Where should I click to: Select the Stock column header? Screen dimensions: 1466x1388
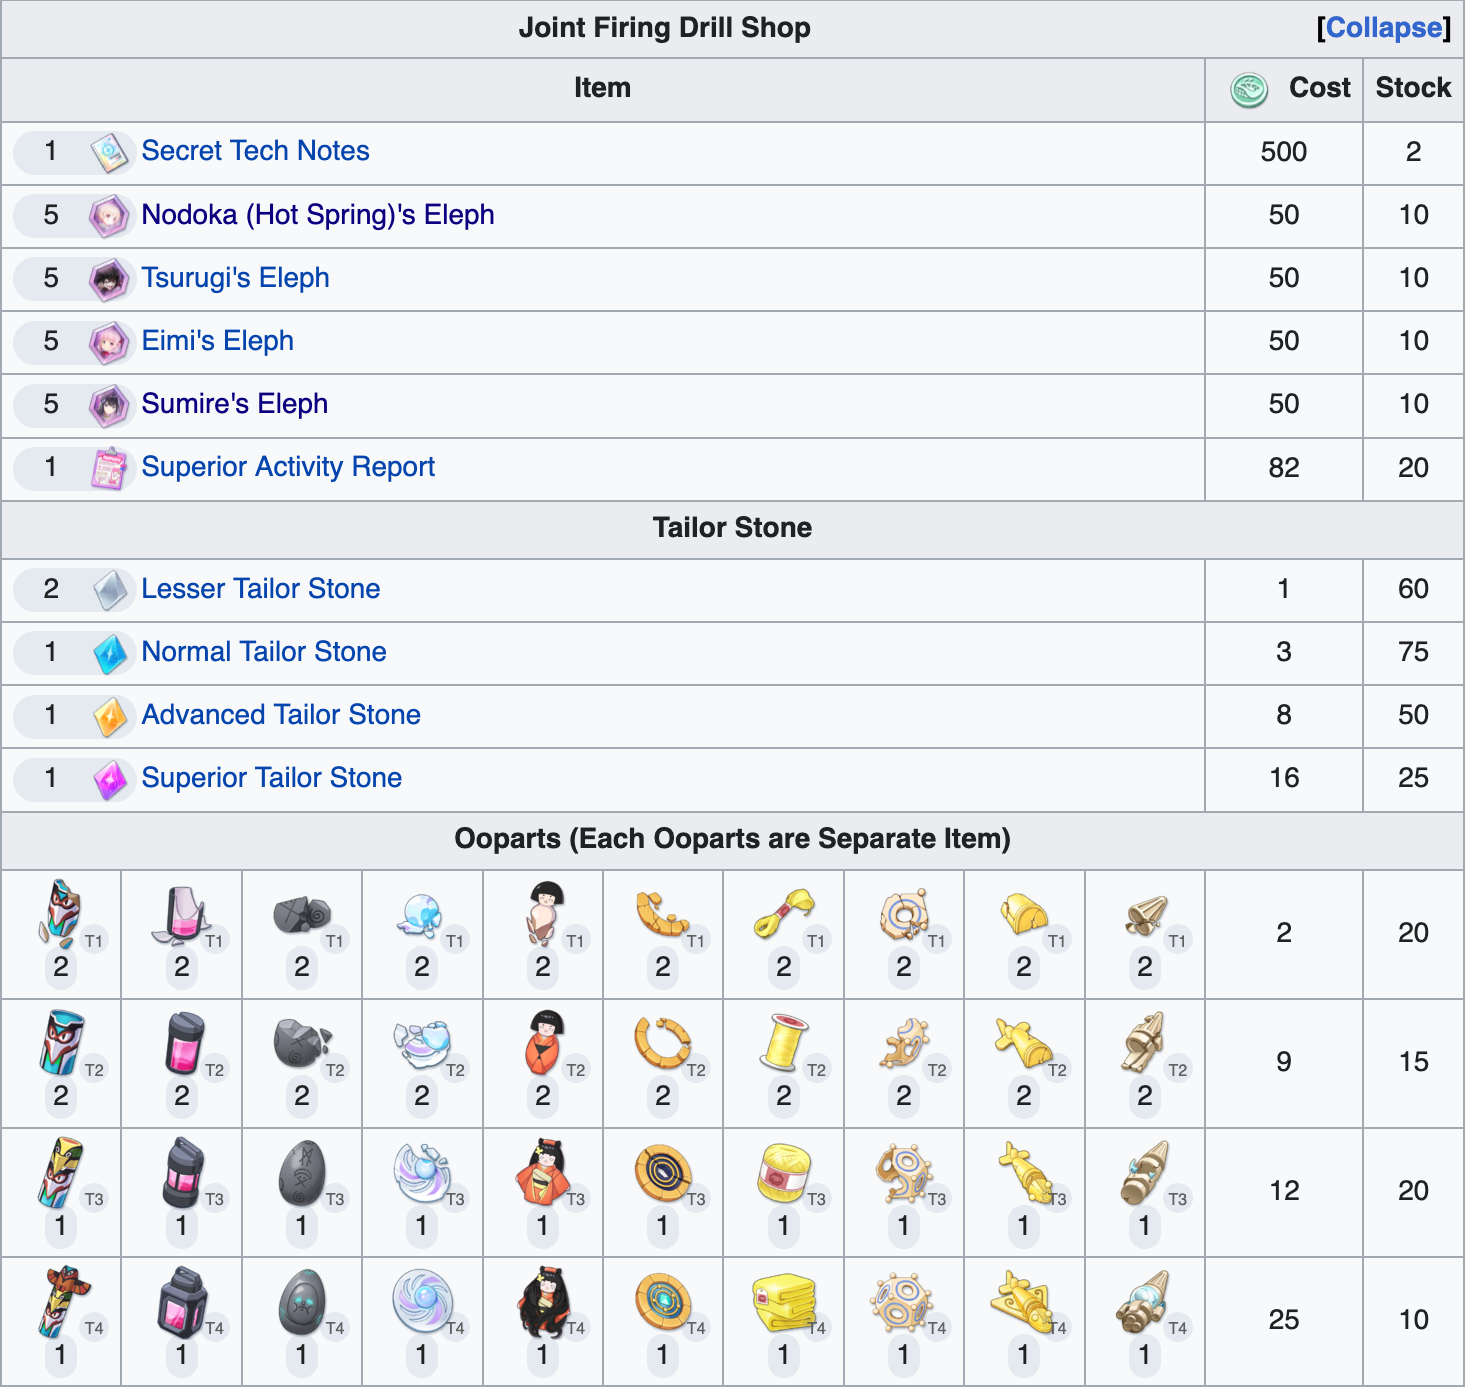pyautogui.click(x=1413, y=88)
